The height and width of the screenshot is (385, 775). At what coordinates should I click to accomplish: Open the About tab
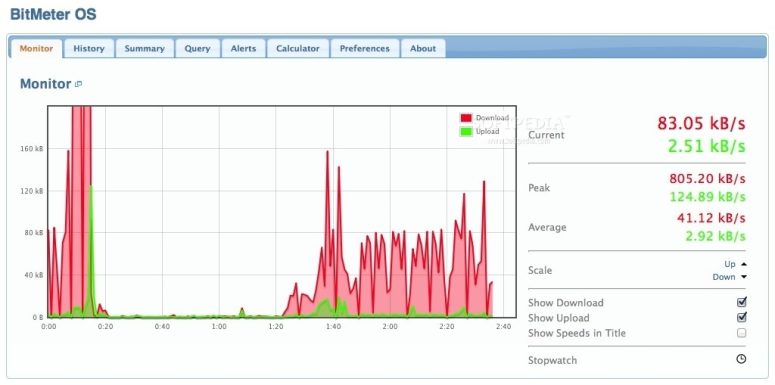pos(423,48)
